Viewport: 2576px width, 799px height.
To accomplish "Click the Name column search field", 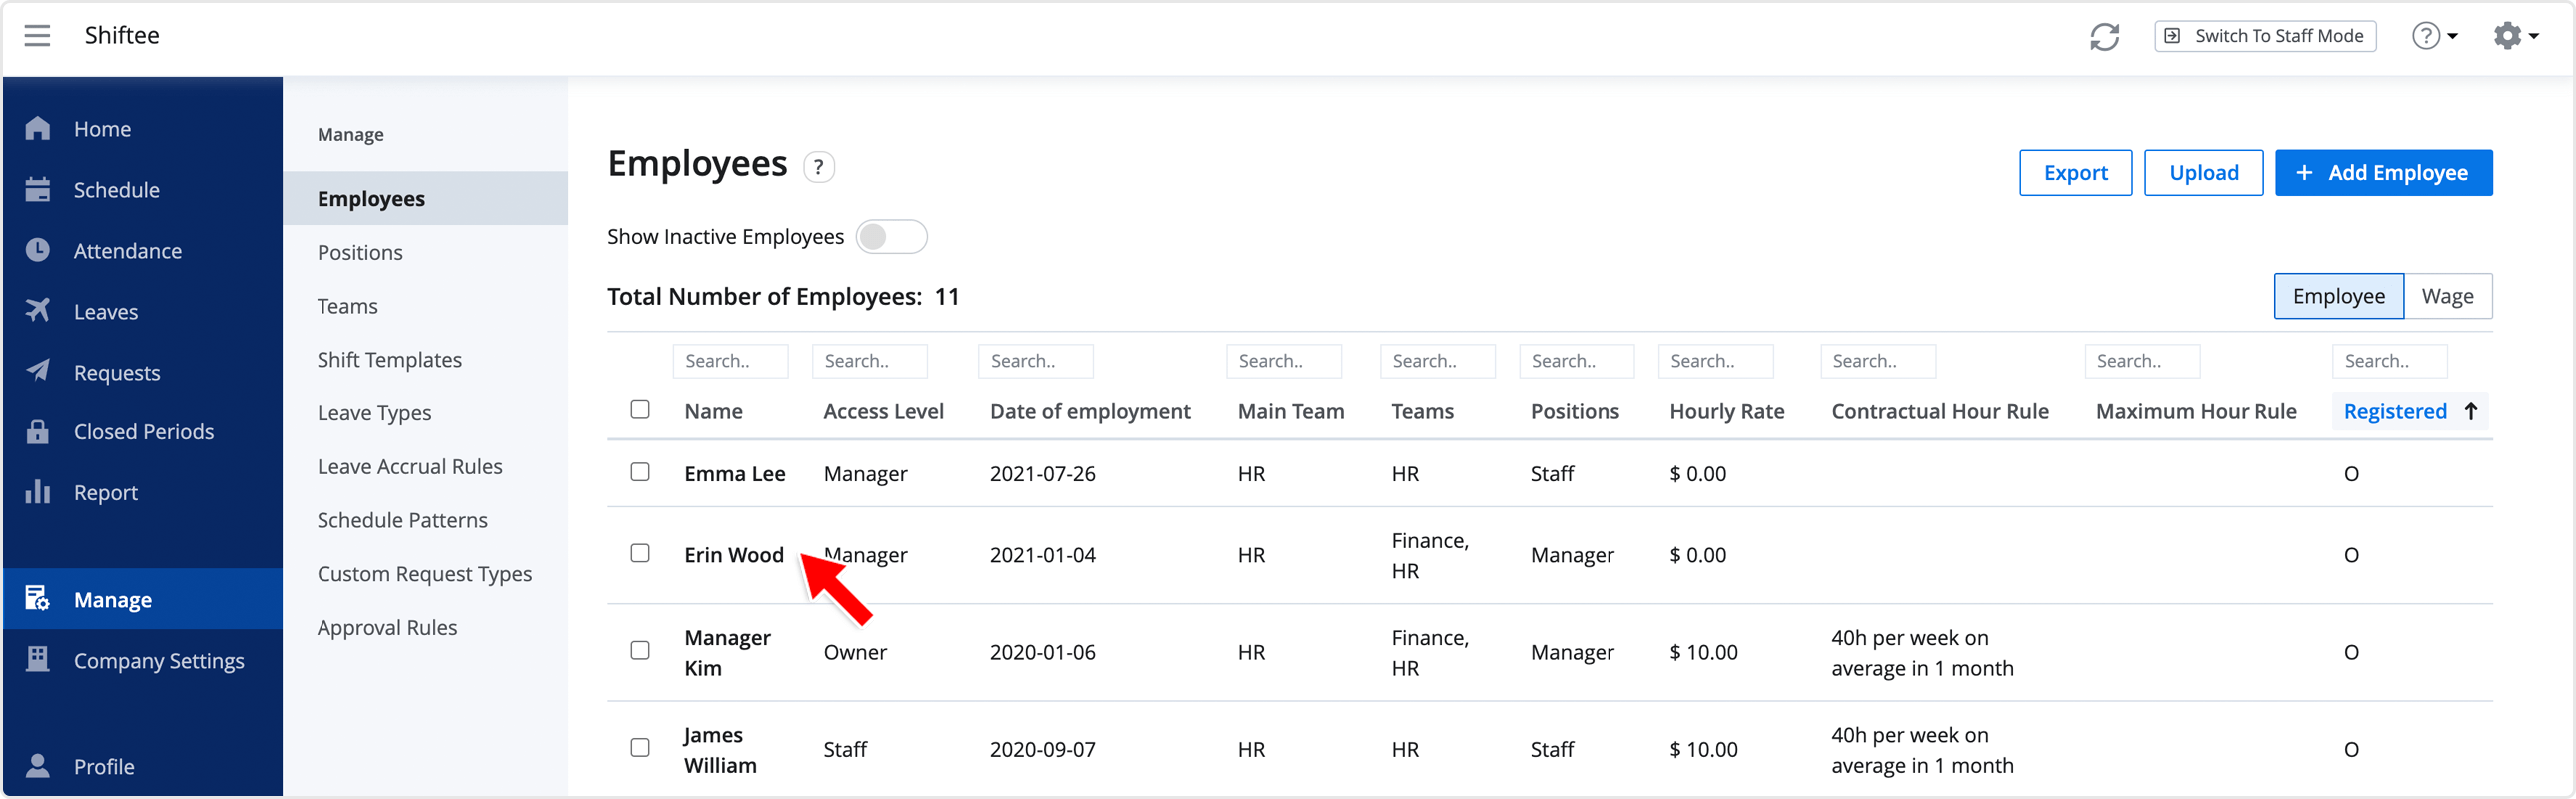I will pos(730,361).
